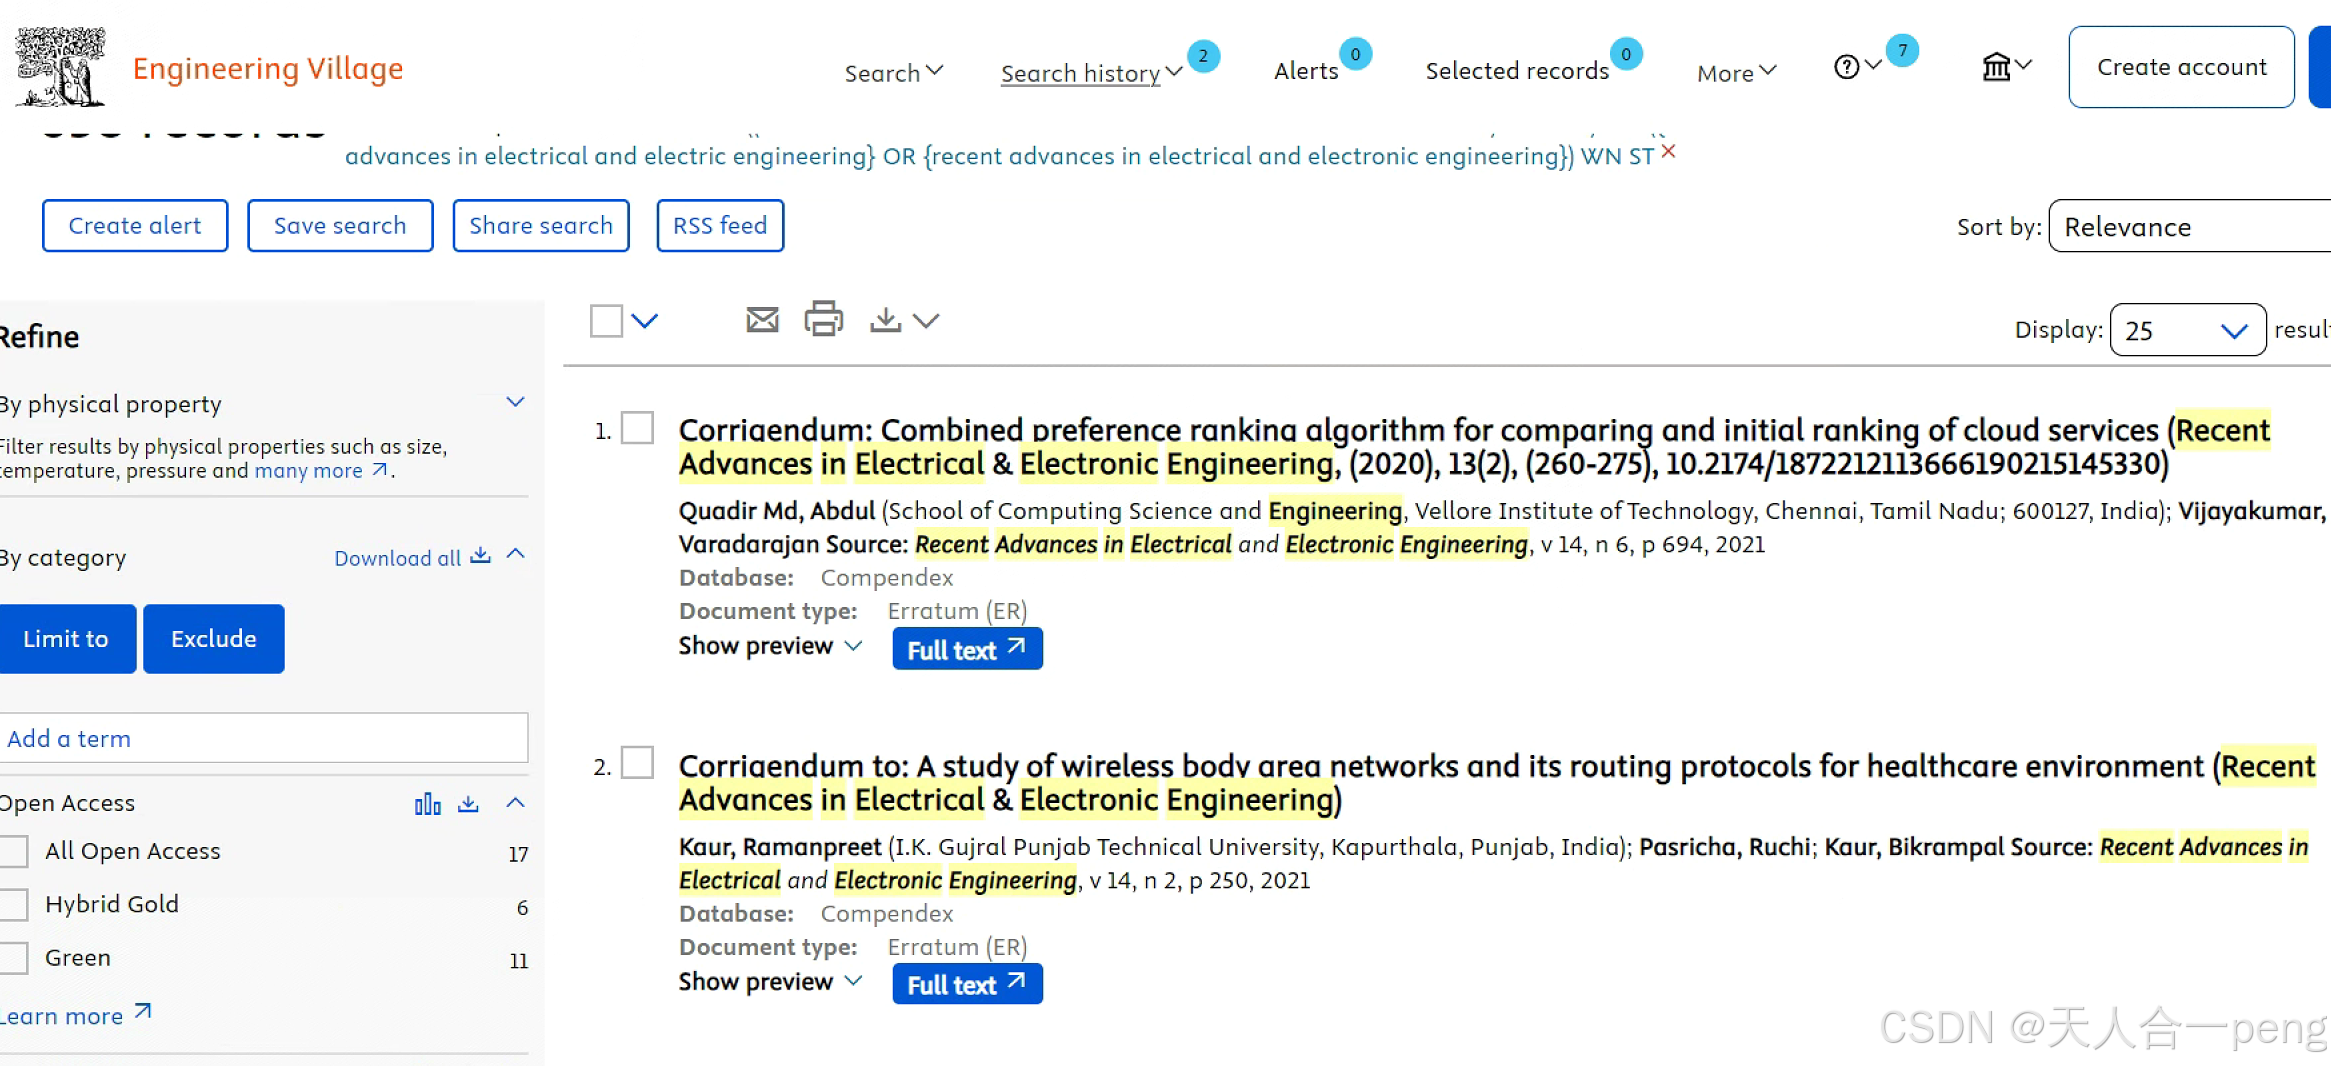Check the checkbox for result 1
Image resolution: width=2331 pixels, height=1066 pixels.
(x=637, y=428)
